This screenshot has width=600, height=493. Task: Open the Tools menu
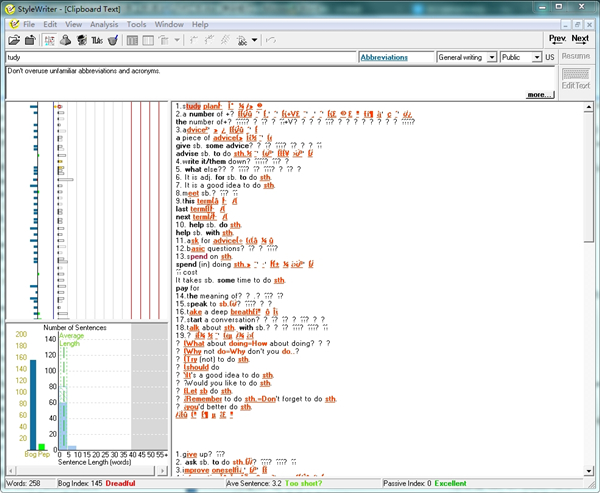[x=136, y=23]
